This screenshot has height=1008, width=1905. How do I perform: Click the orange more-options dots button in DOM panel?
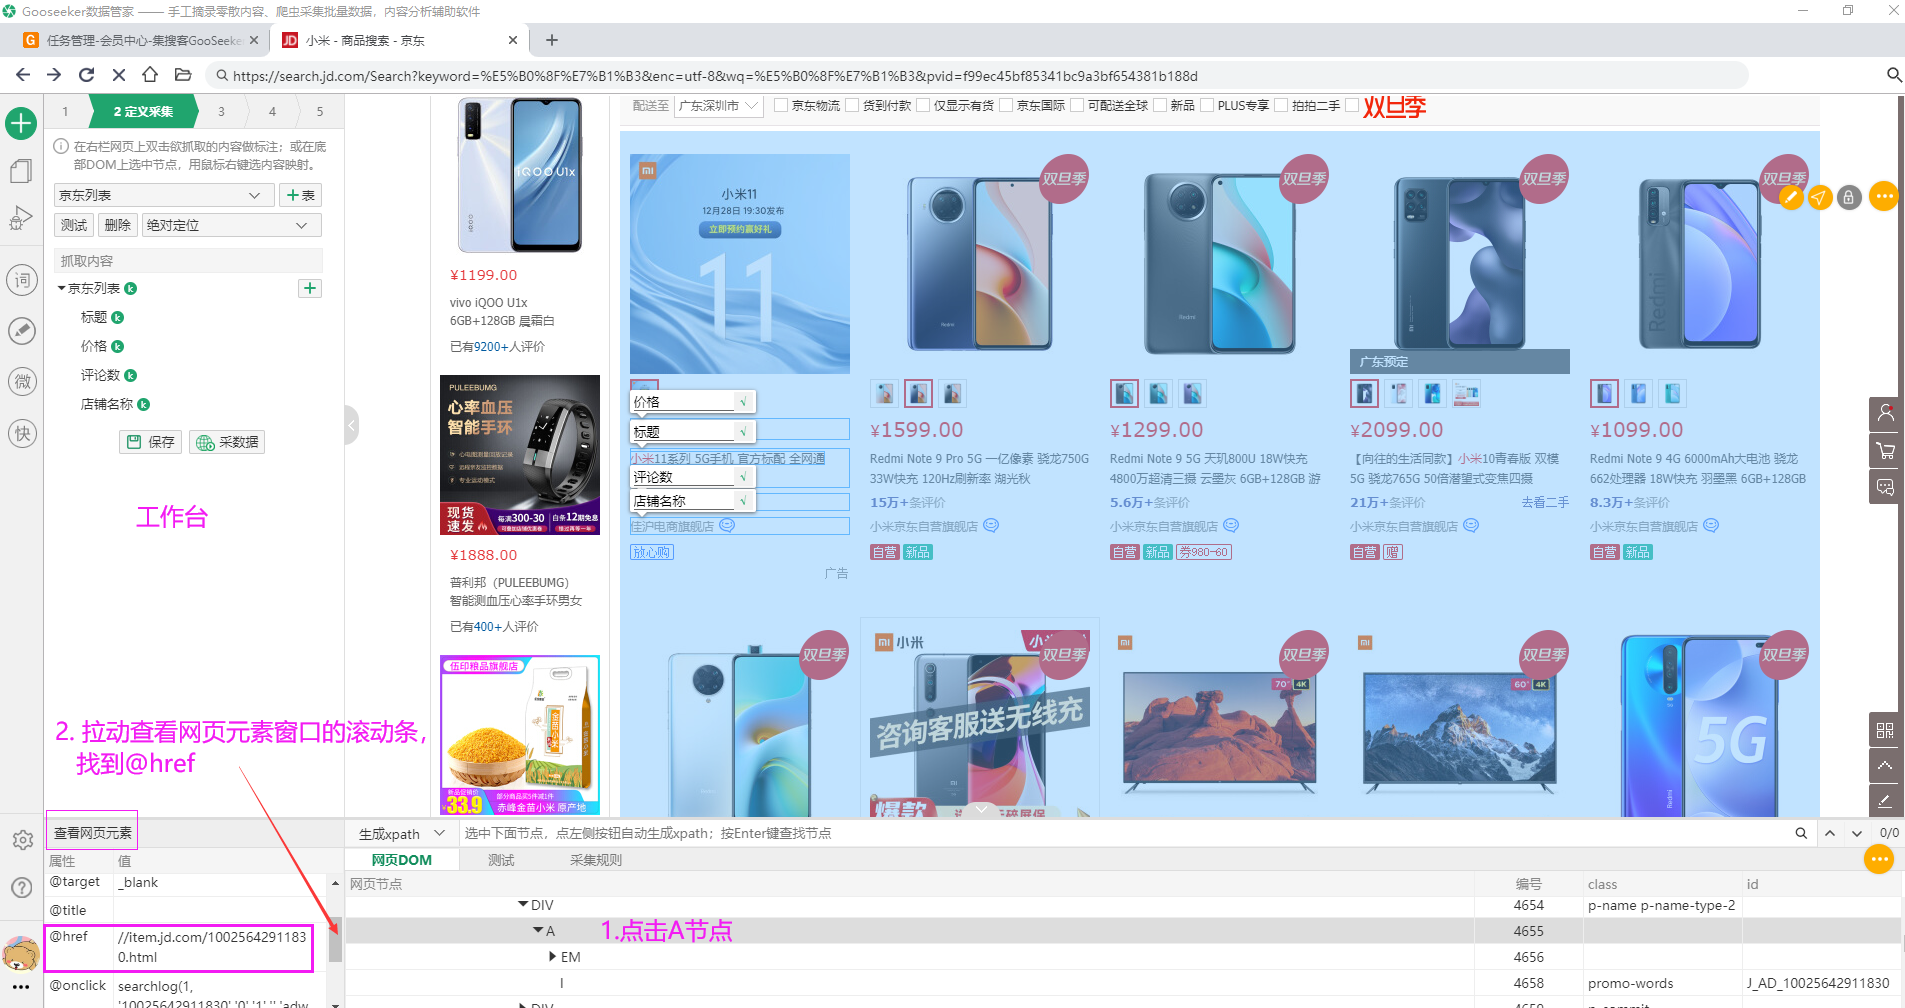[1879, 859]
